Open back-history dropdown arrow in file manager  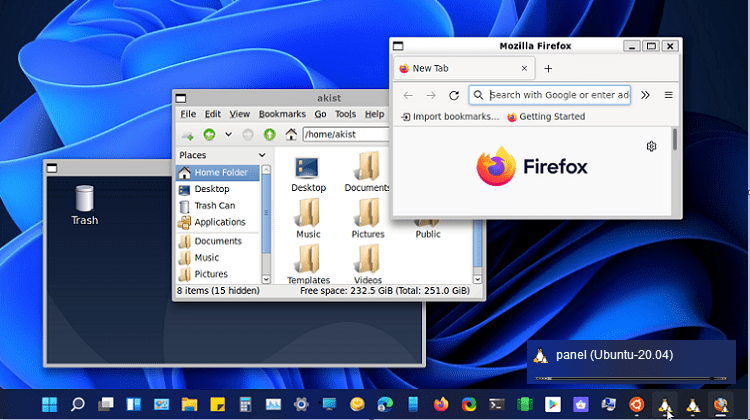click(228, 134)
